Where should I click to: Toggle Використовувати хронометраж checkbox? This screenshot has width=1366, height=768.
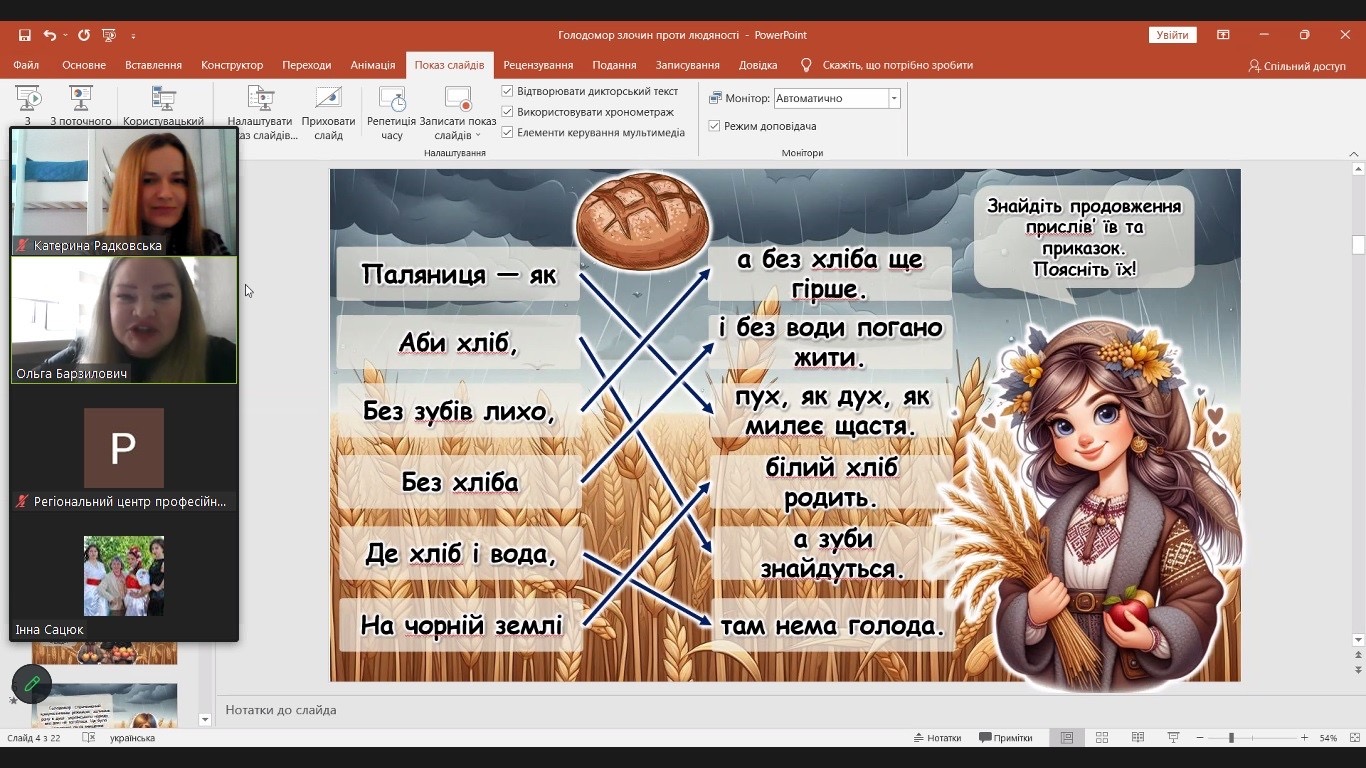tap(508, 112)
